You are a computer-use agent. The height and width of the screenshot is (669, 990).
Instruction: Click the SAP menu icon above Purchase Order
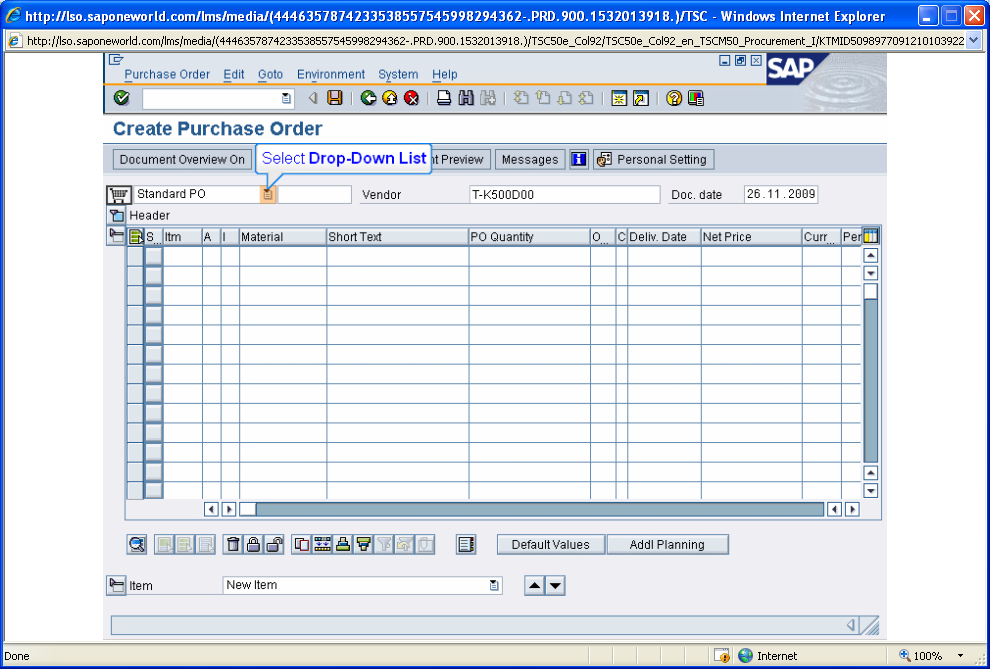[116, 60]
